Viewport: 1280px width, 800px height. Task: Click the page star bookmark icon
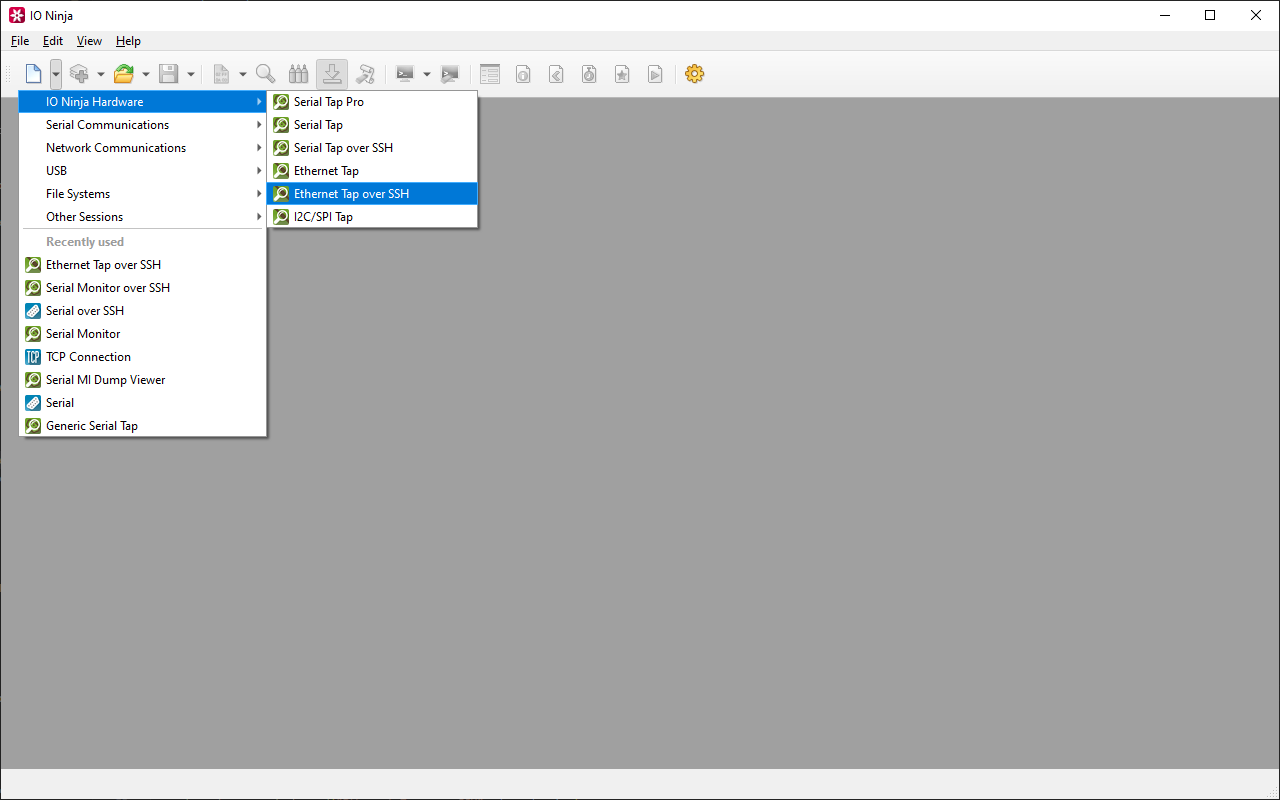coord(622,74)
